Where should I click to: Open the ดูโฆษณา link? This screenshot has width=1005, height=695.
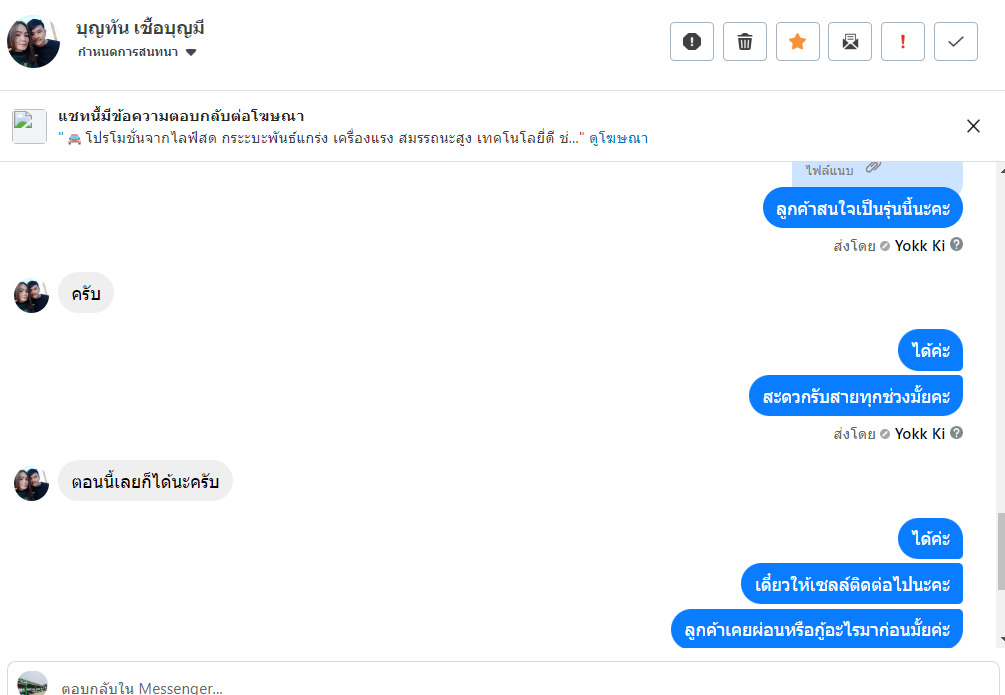point(618,138)
